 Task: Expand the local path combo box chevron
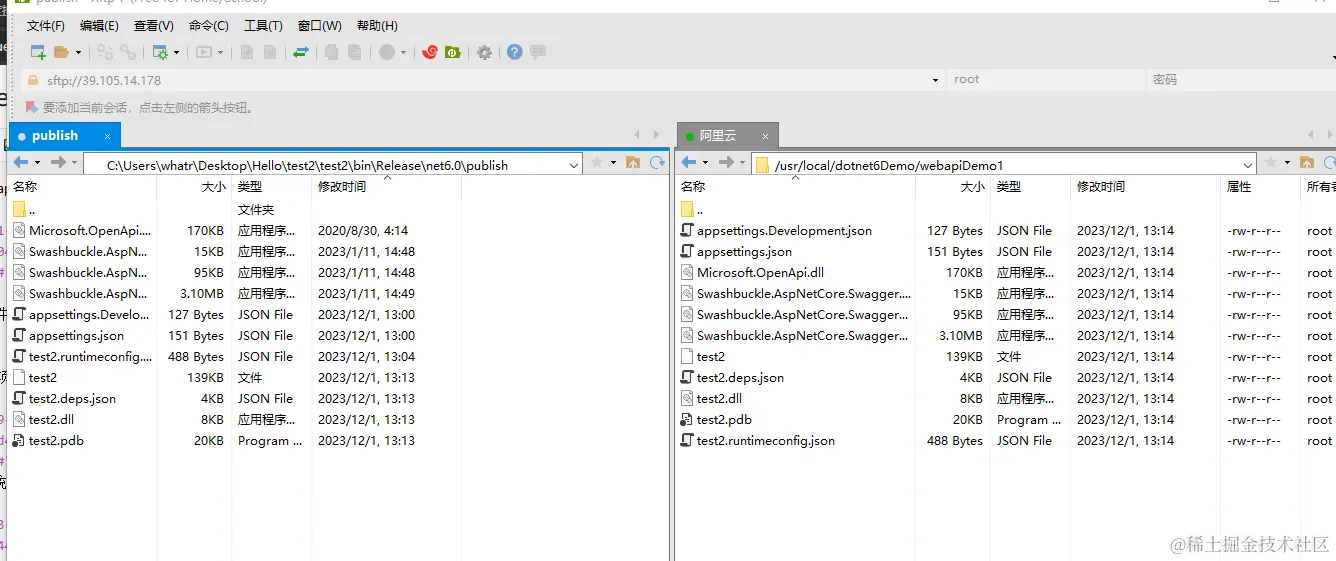click(x=574, y=165)
